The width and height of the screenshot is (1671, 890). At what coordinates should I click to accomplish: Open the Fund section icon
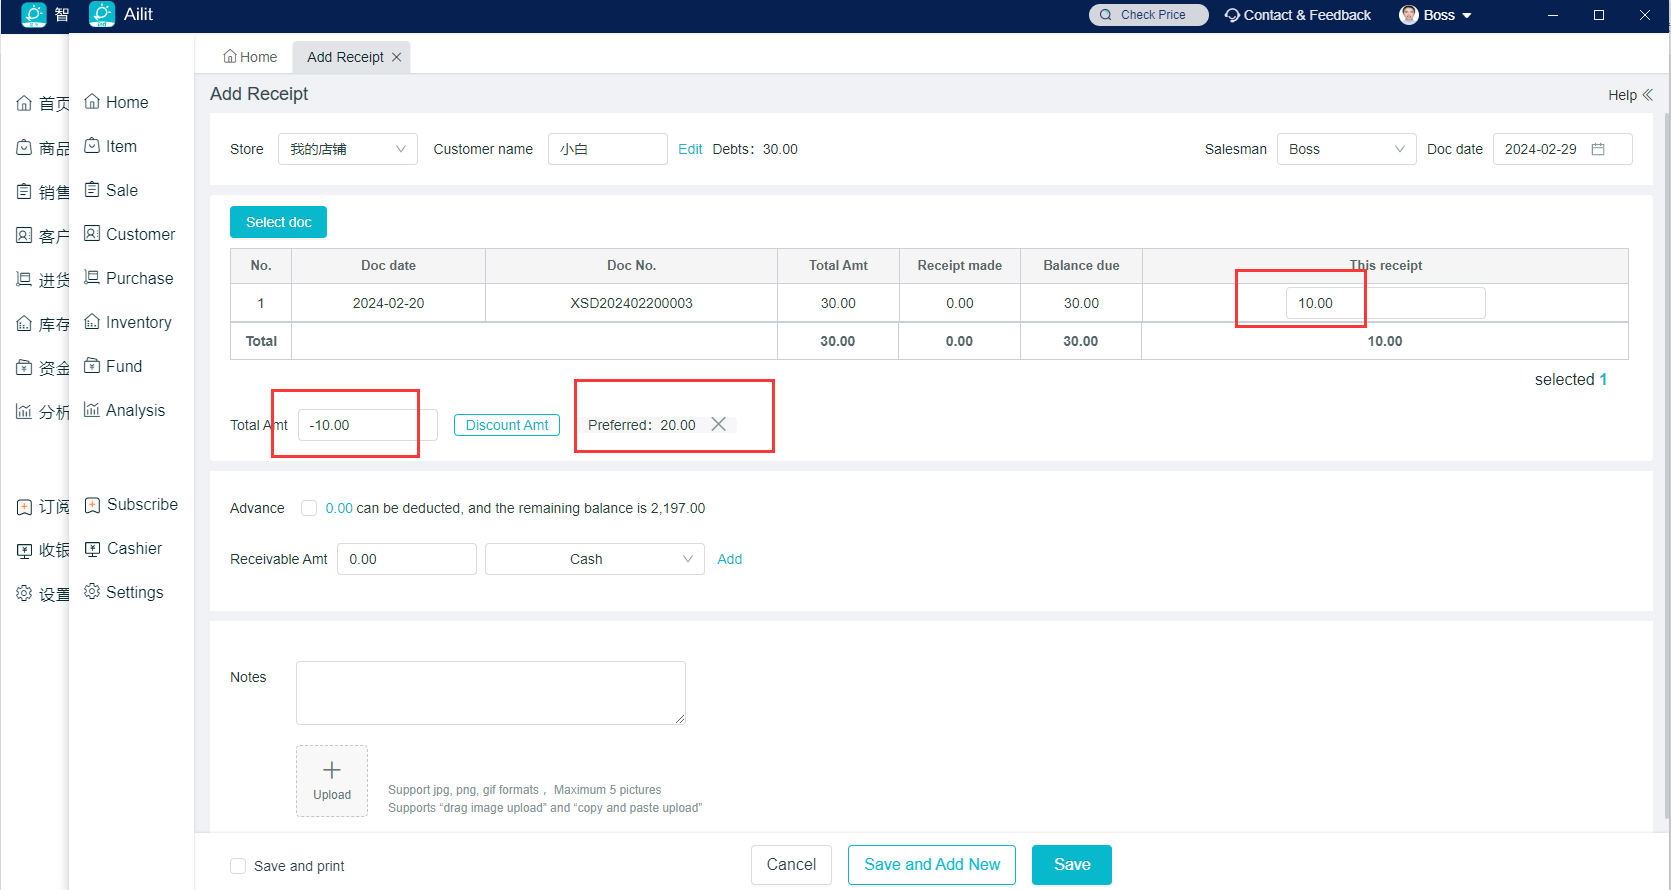[92, 366]
